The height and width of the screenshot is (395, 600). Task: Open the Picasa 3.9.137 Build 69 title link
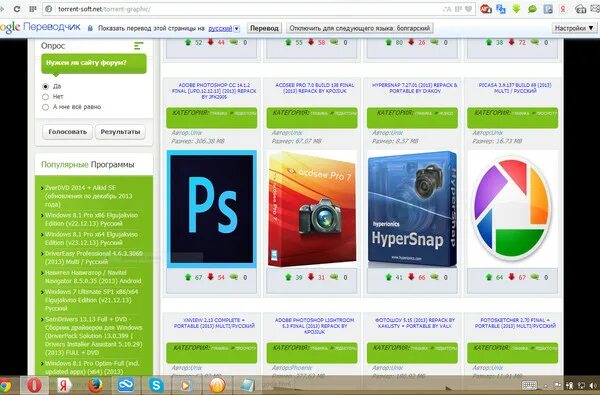click(515, 88)
